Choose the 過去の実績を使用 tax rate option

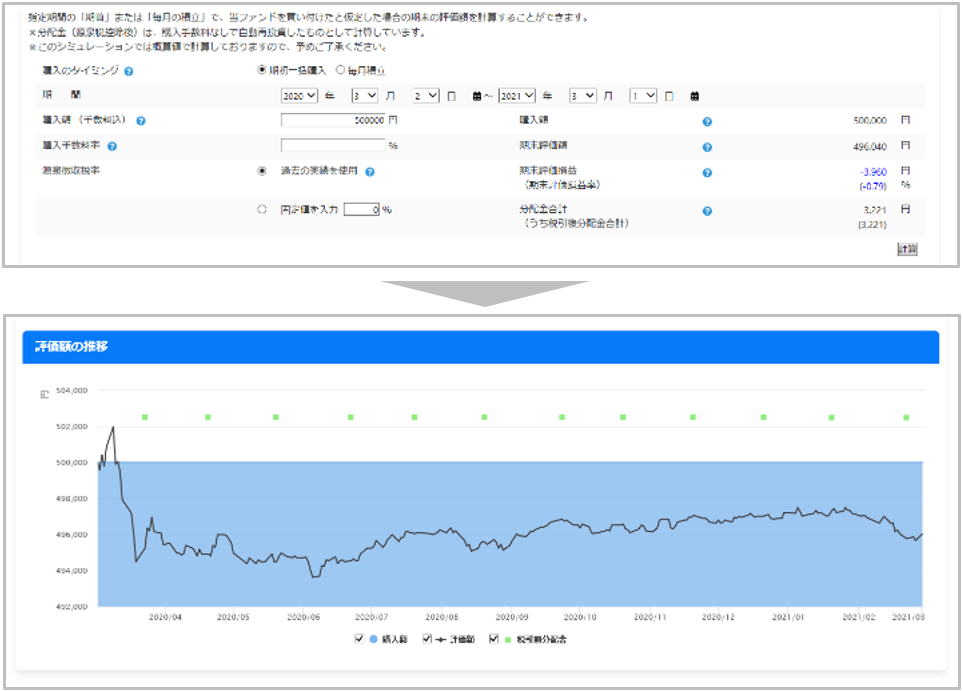point(262,171)
